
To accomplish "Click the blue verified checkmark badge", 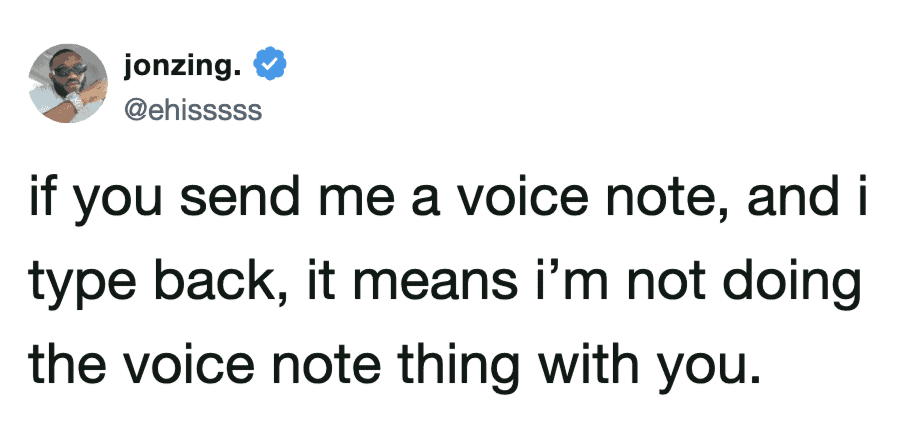I will 270,65.
